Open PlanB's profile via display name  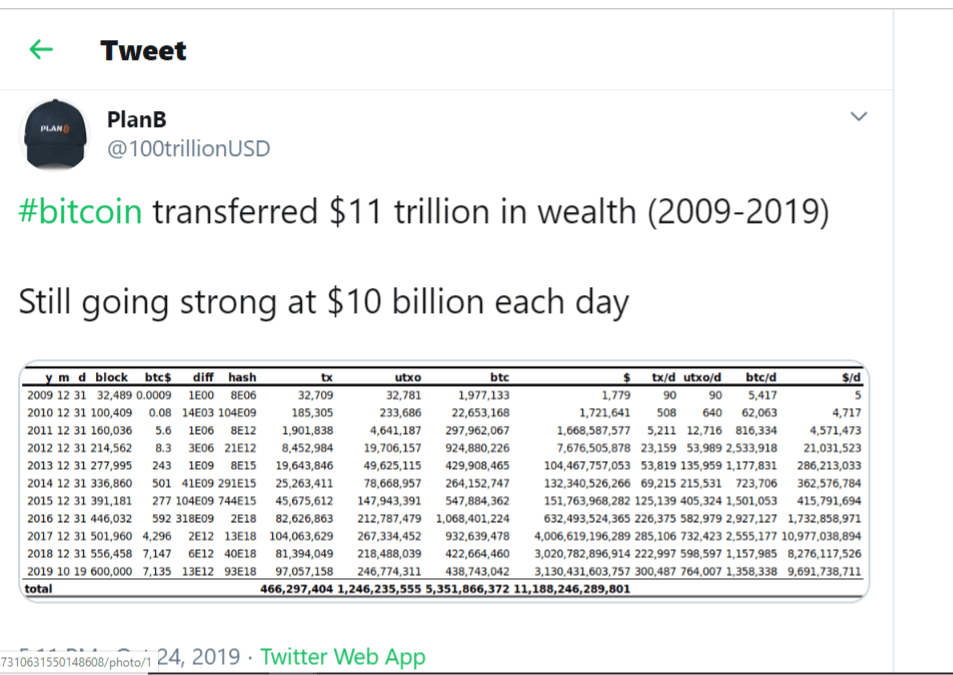pos(138,119)
